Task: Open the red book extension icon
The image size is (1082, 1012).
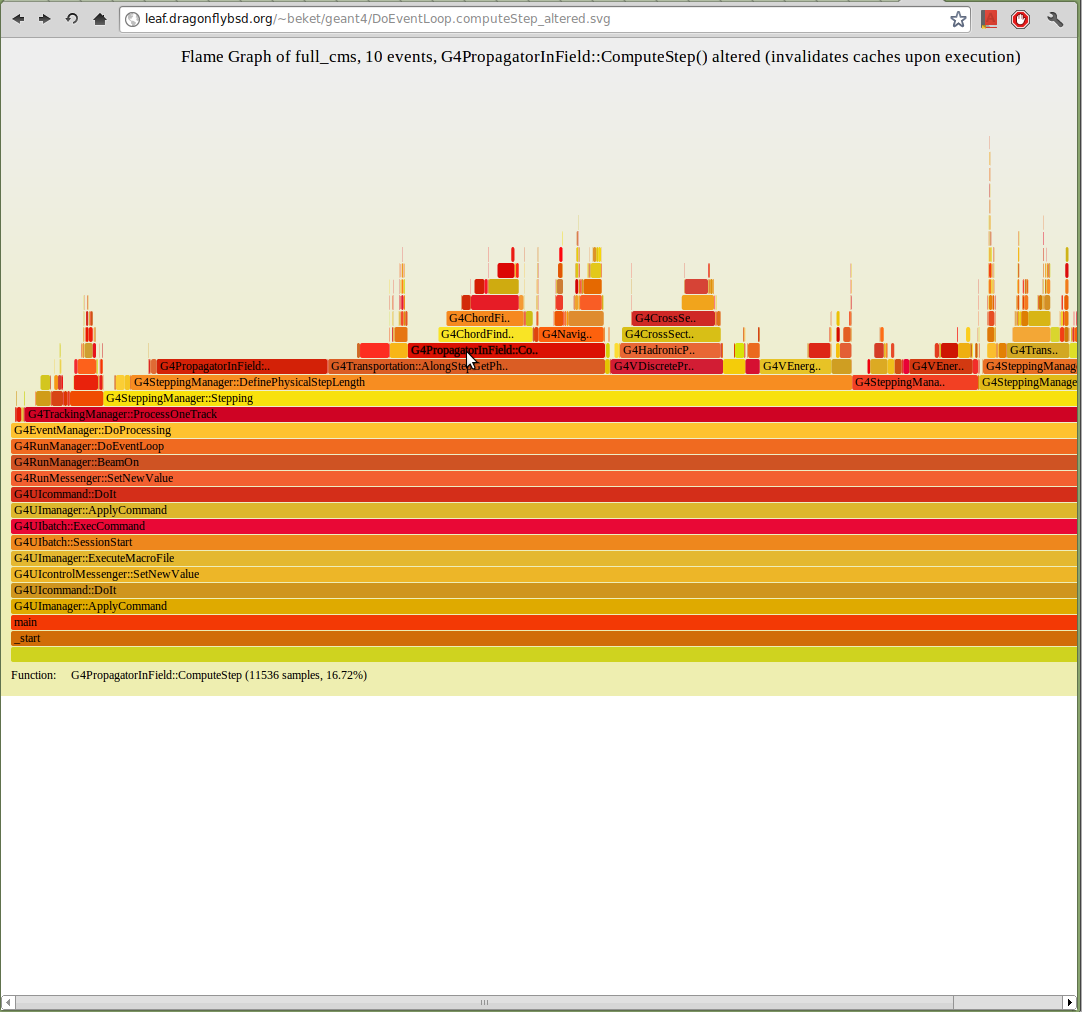Action: [x=989, y=19]
